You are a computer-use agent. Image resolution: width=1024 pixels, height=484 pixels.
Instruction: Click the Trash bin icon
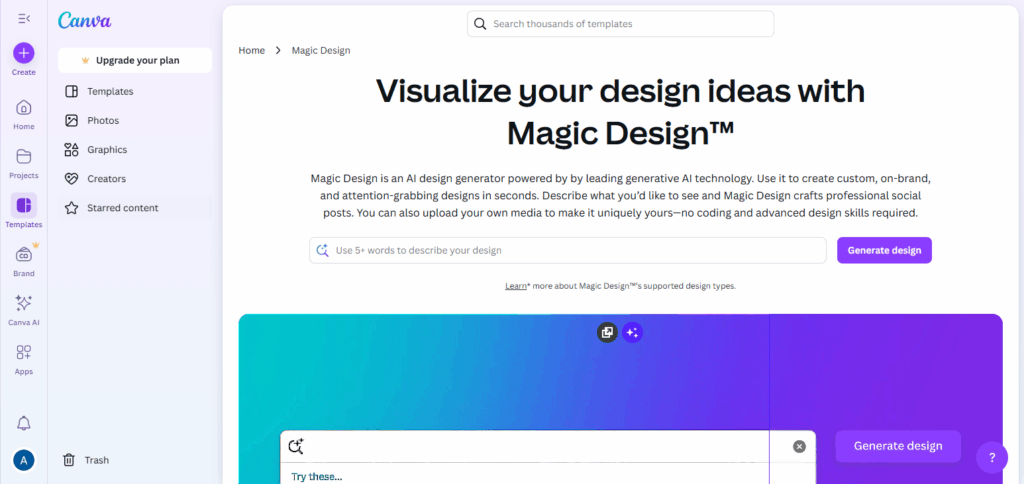click(69, 460)
